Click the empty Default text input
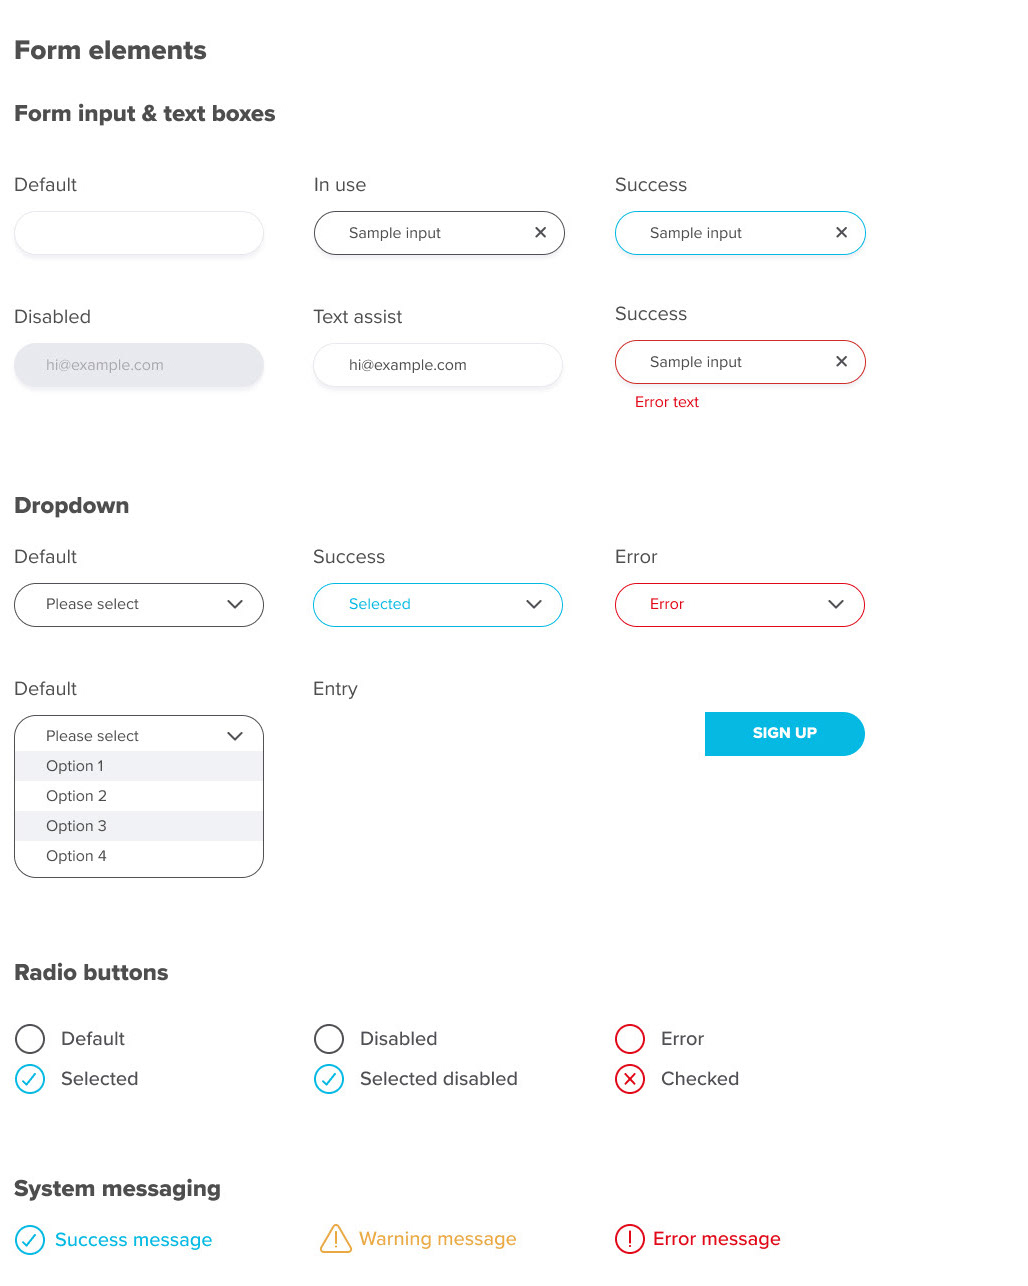 point(139,233)
